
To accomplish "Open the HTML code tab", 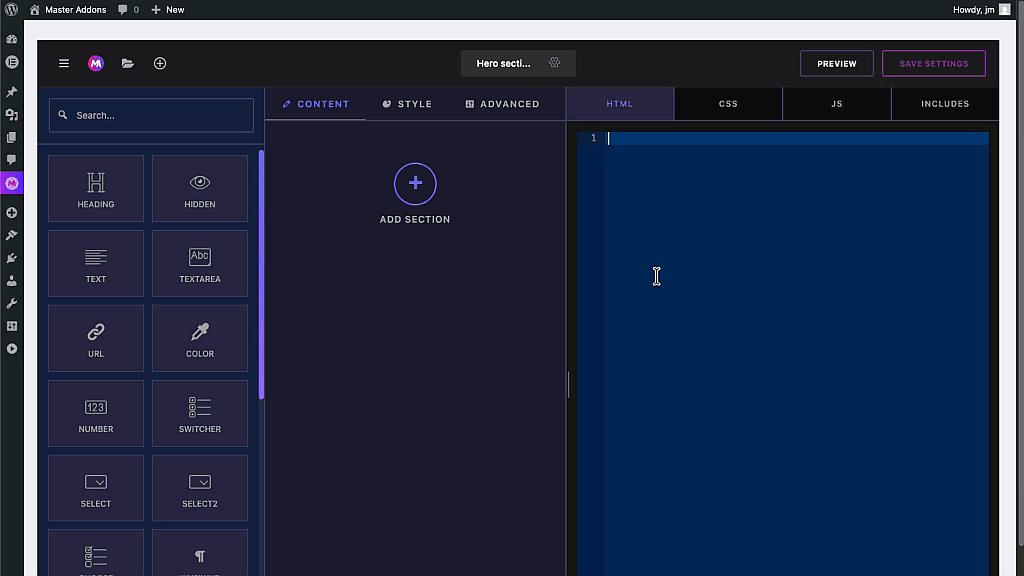I will tap(620, 104).
